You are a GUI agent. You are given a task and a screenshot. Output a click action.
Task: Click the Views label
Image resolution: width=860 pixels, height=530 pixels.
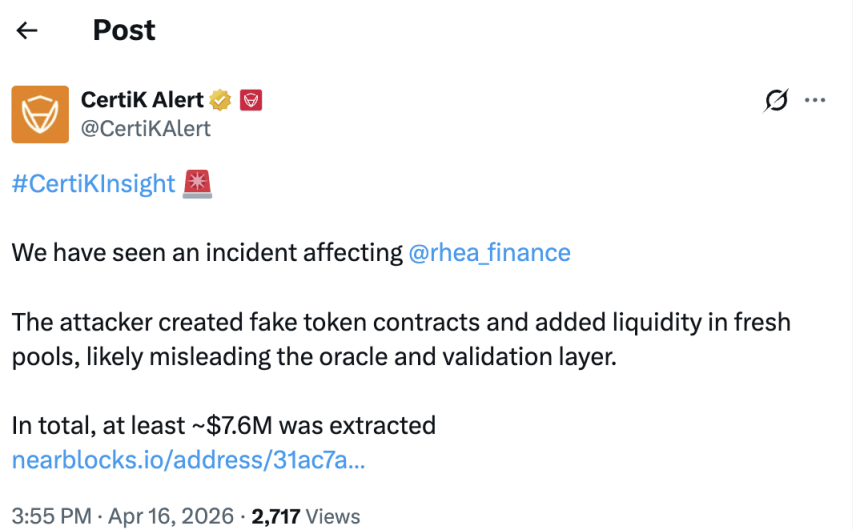click(x=333, y=516)
